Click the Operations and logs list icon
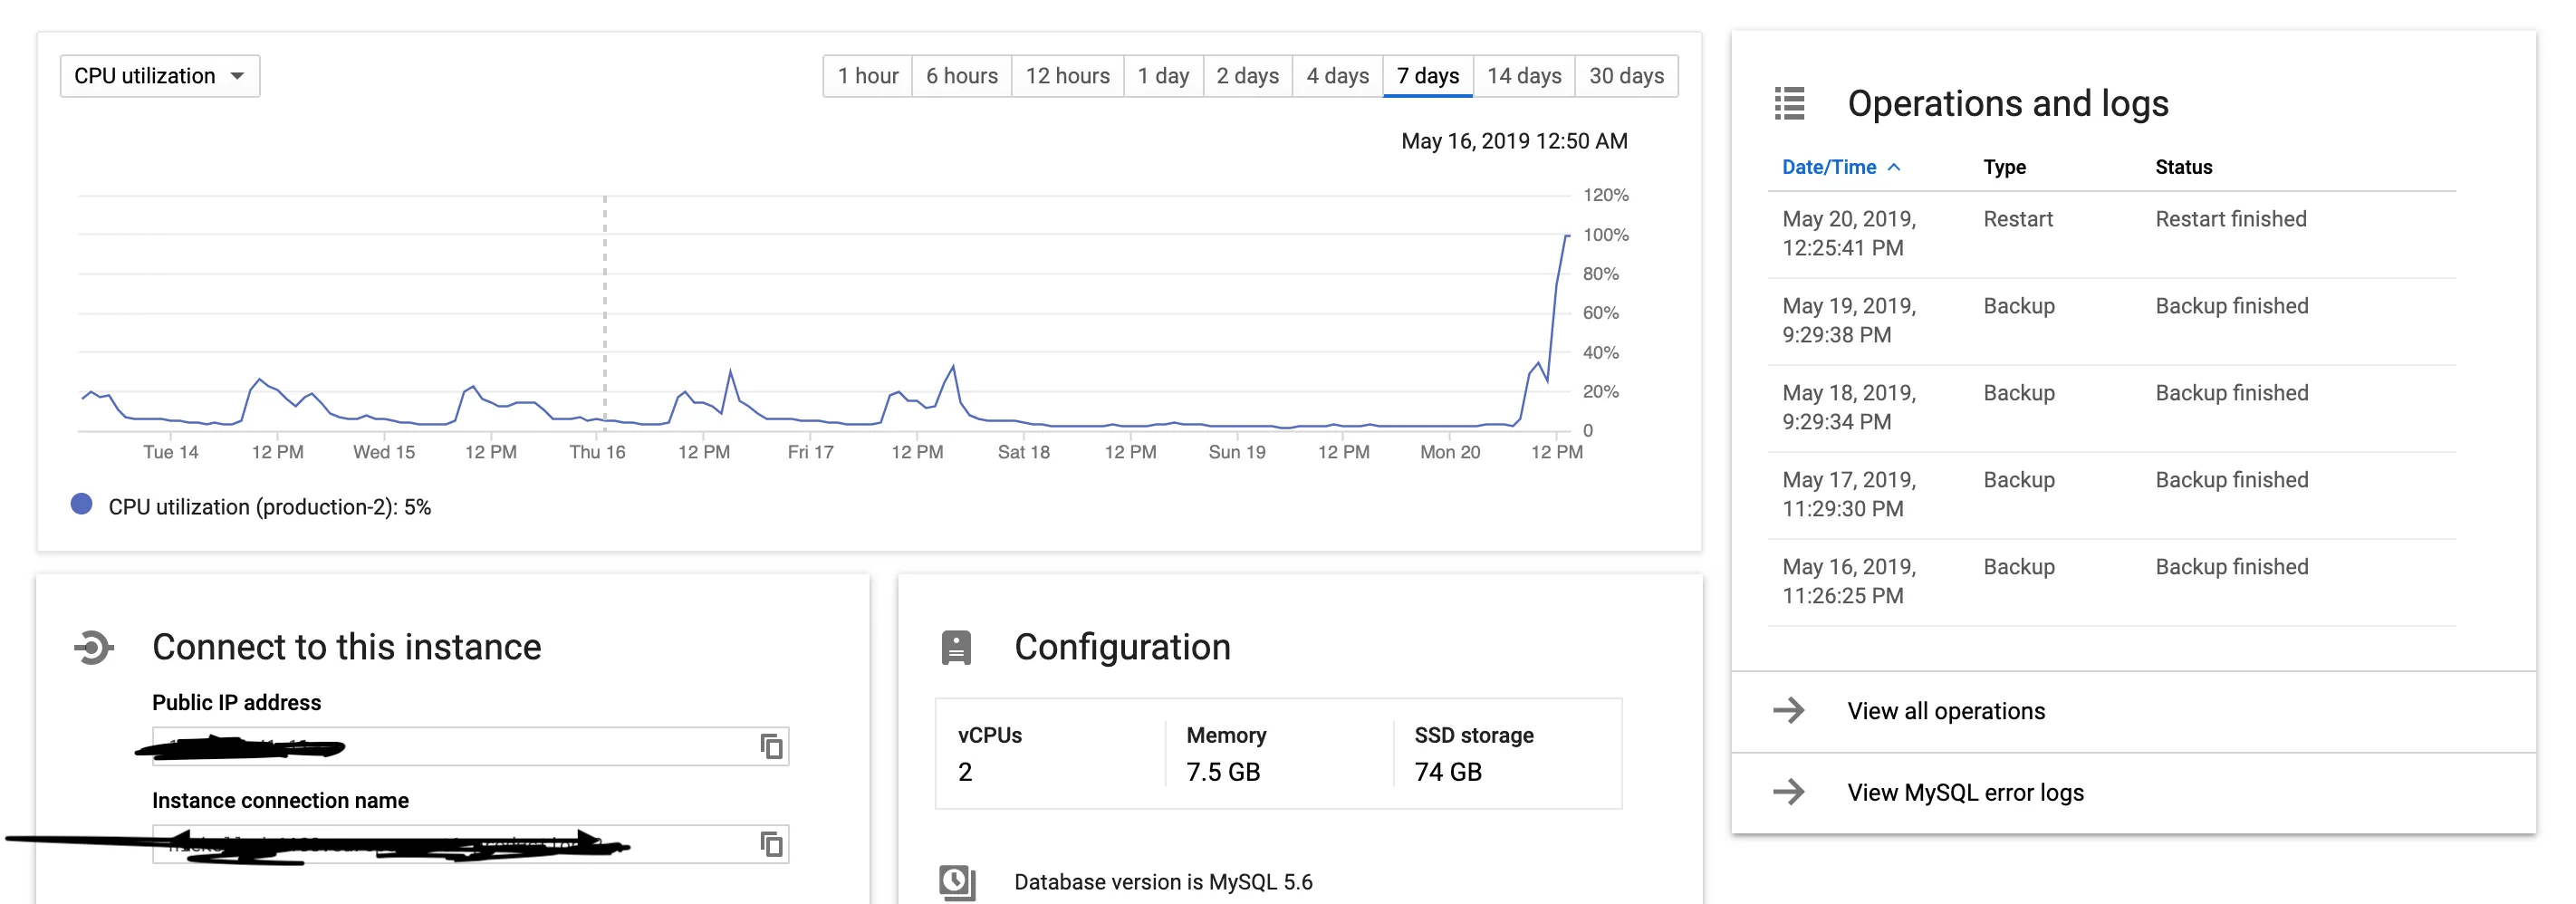 pos(1789,104)
